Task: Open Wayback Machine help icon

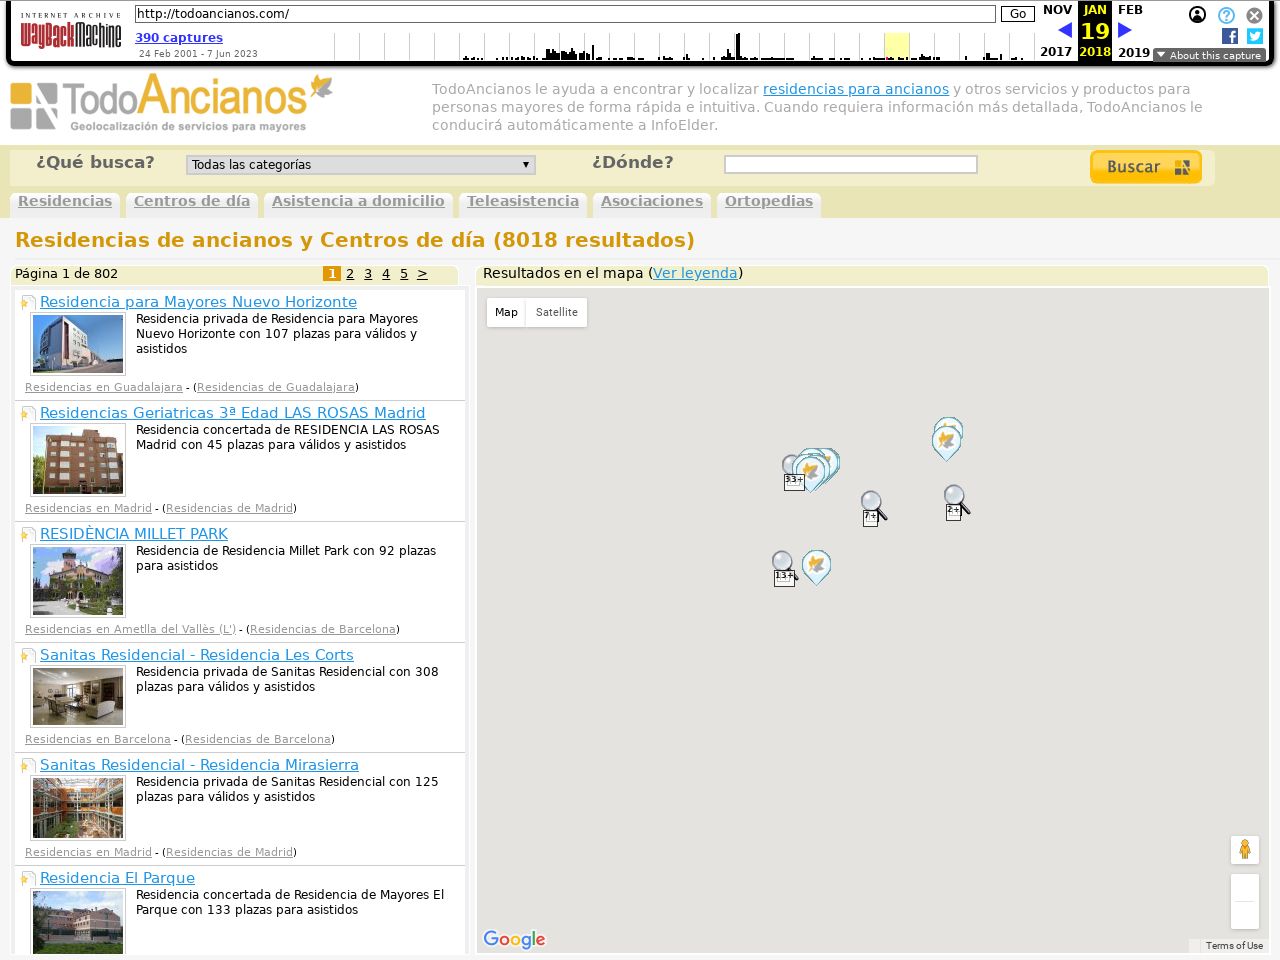Action: pos(1226,15)
